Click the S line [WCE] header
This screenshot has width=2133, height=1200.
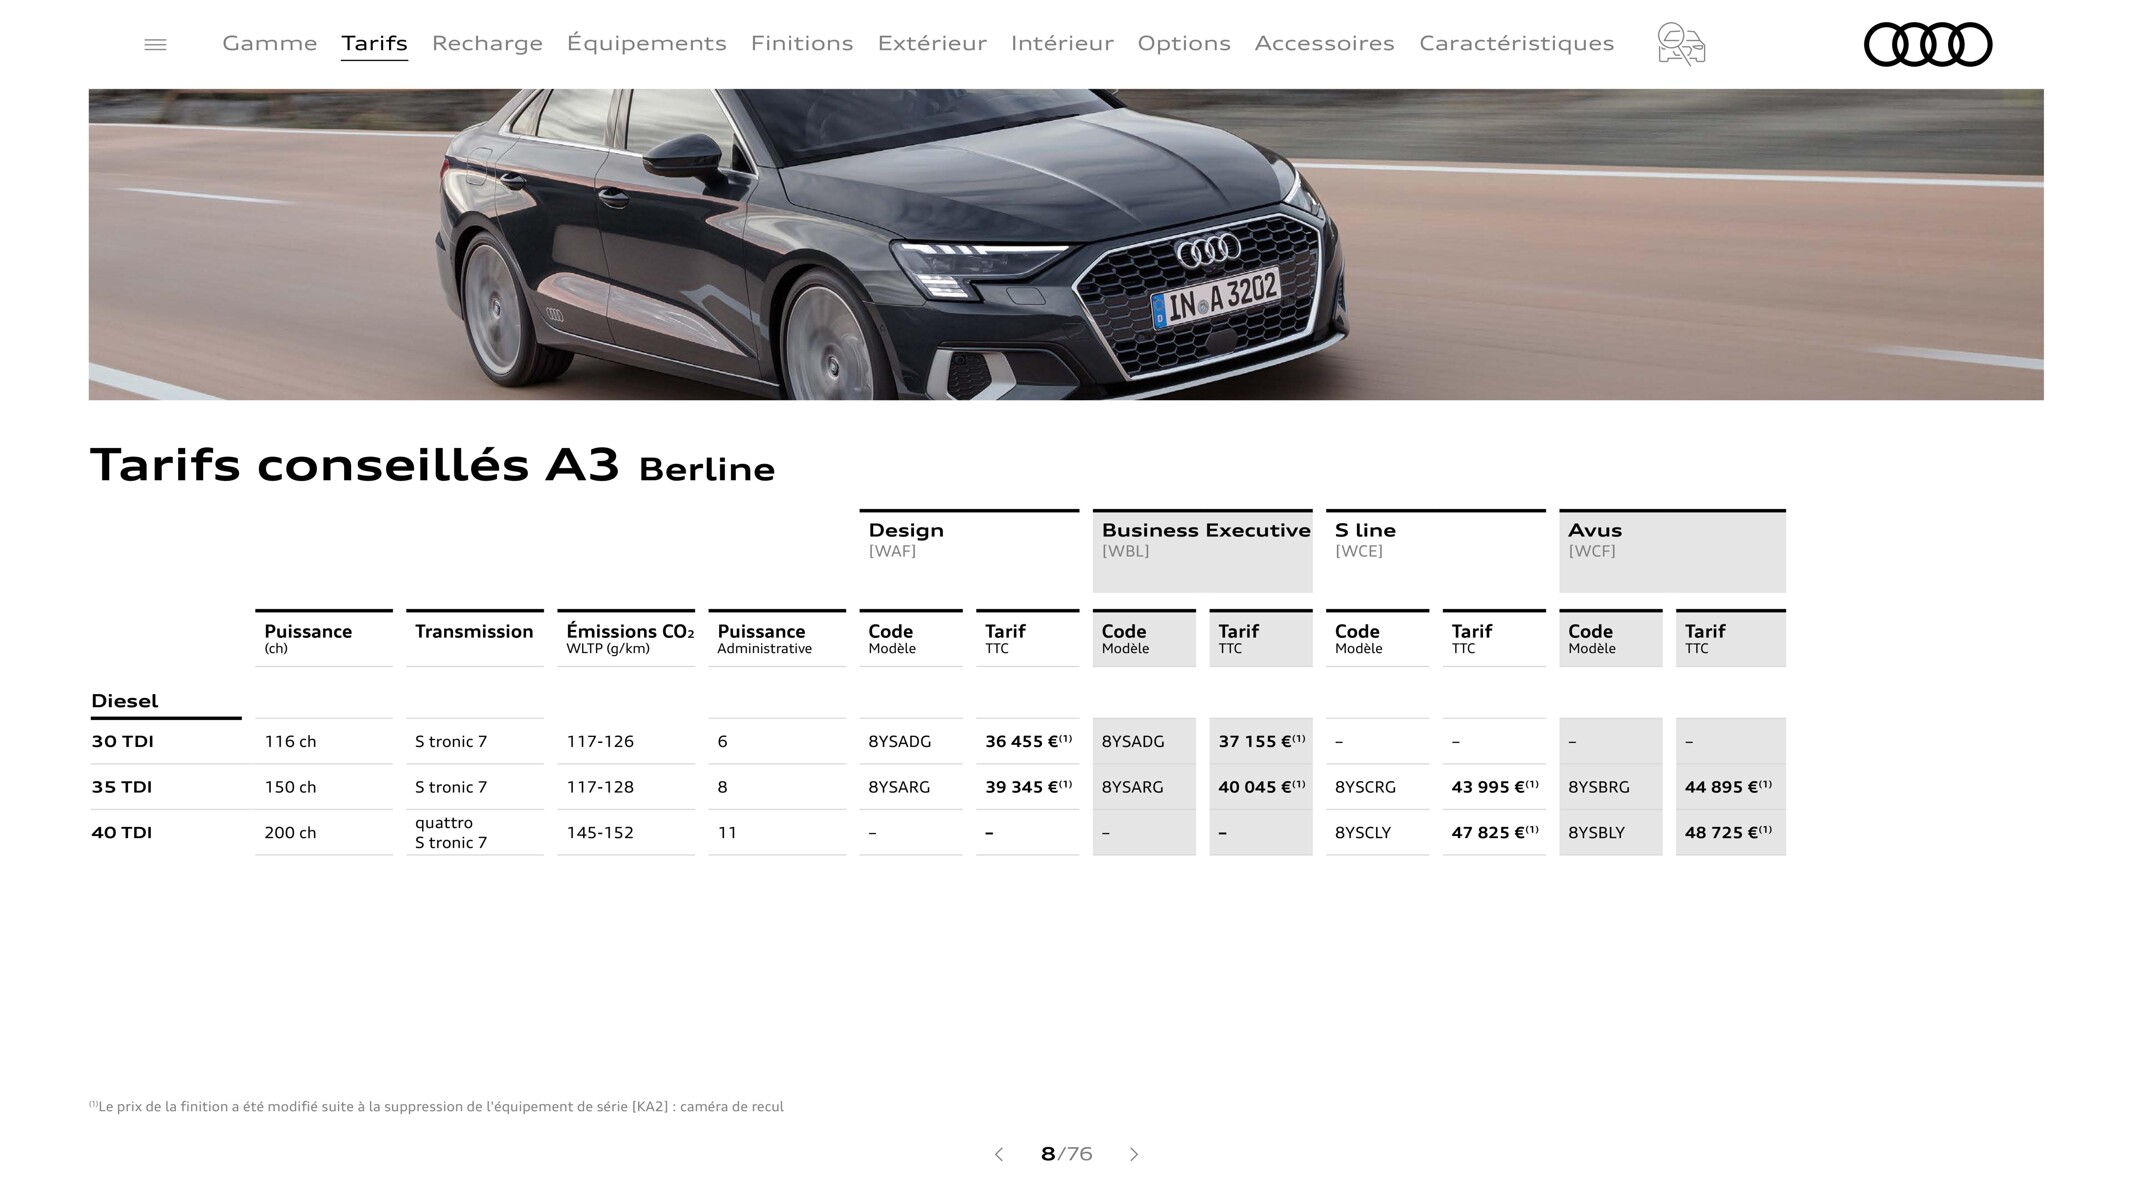click(1436, 551)
